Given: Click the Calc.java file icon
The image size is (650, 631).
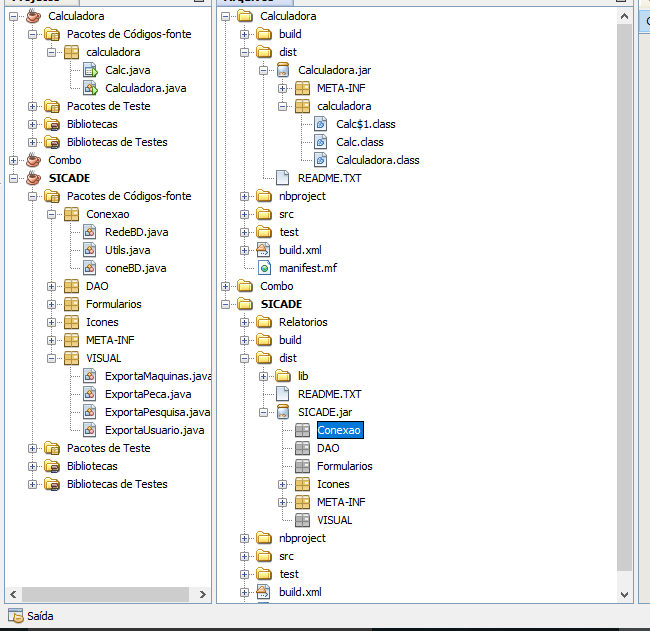Looking at the screenshot, I should [x=90, y=70].
